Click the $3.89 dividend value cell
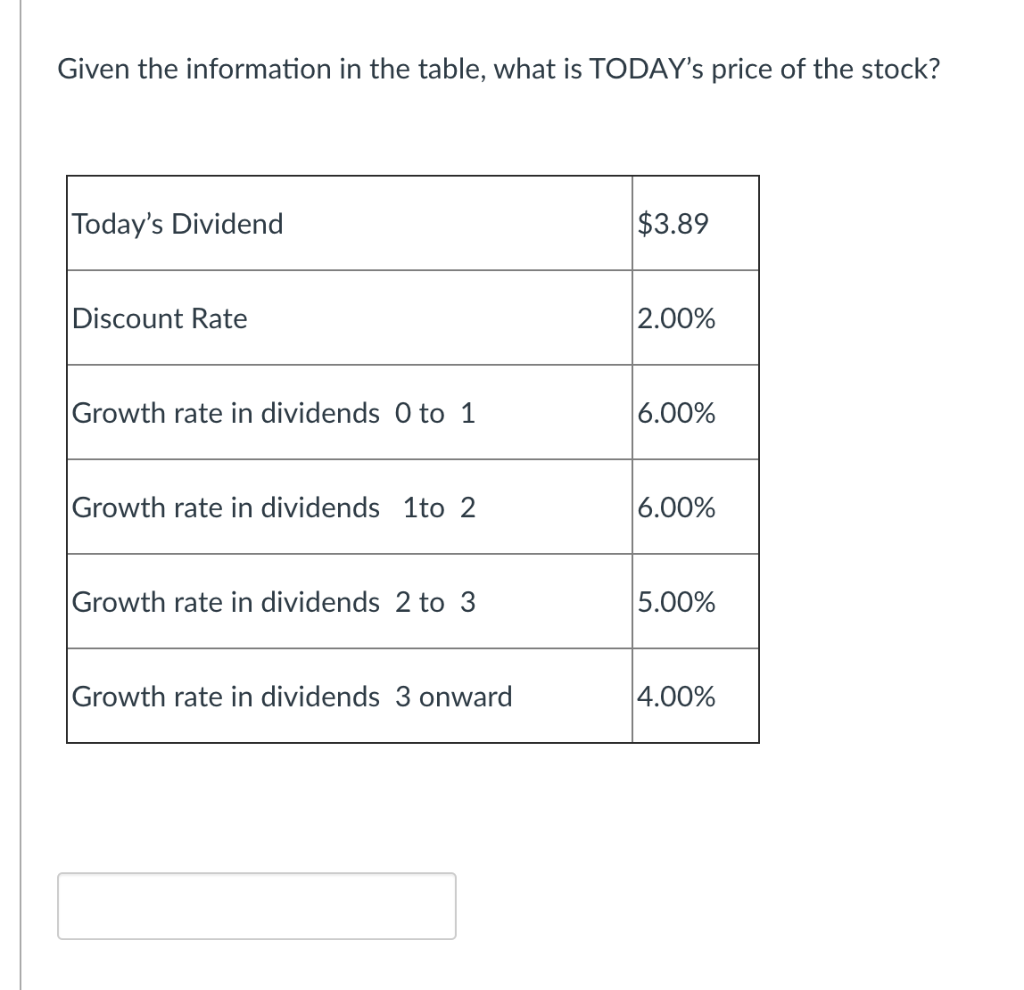 point(671,224)
